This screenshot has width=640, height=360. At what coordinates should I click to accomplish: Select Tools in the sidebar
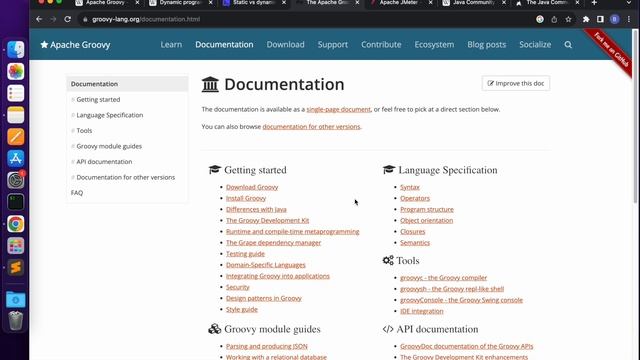[84, 131]
